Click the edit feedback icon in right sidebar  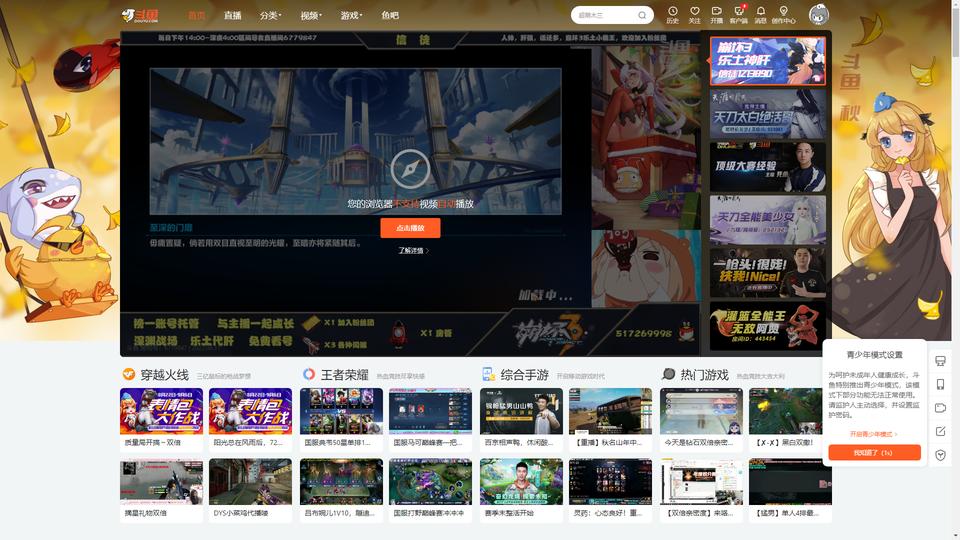pos(940,432)
